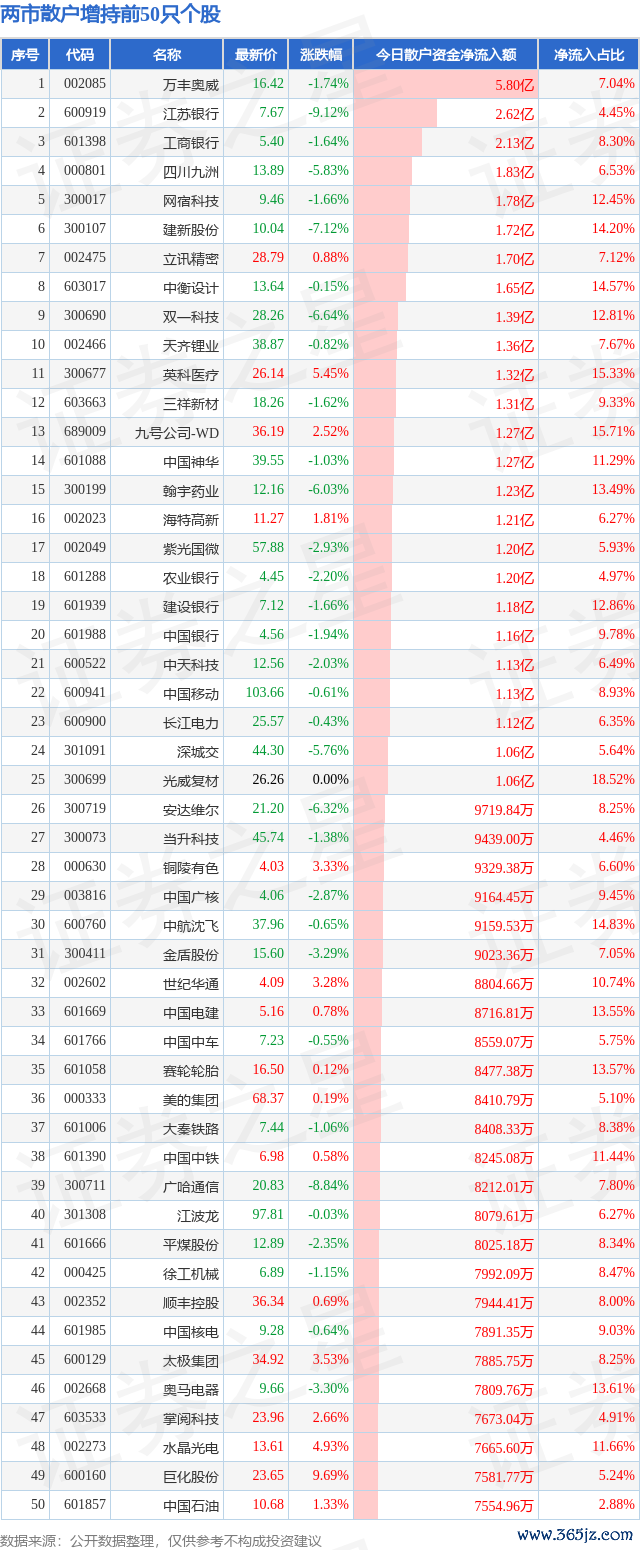Click stock name 大秦铁路
The image size is (640, 1550).
point(190,1128)
